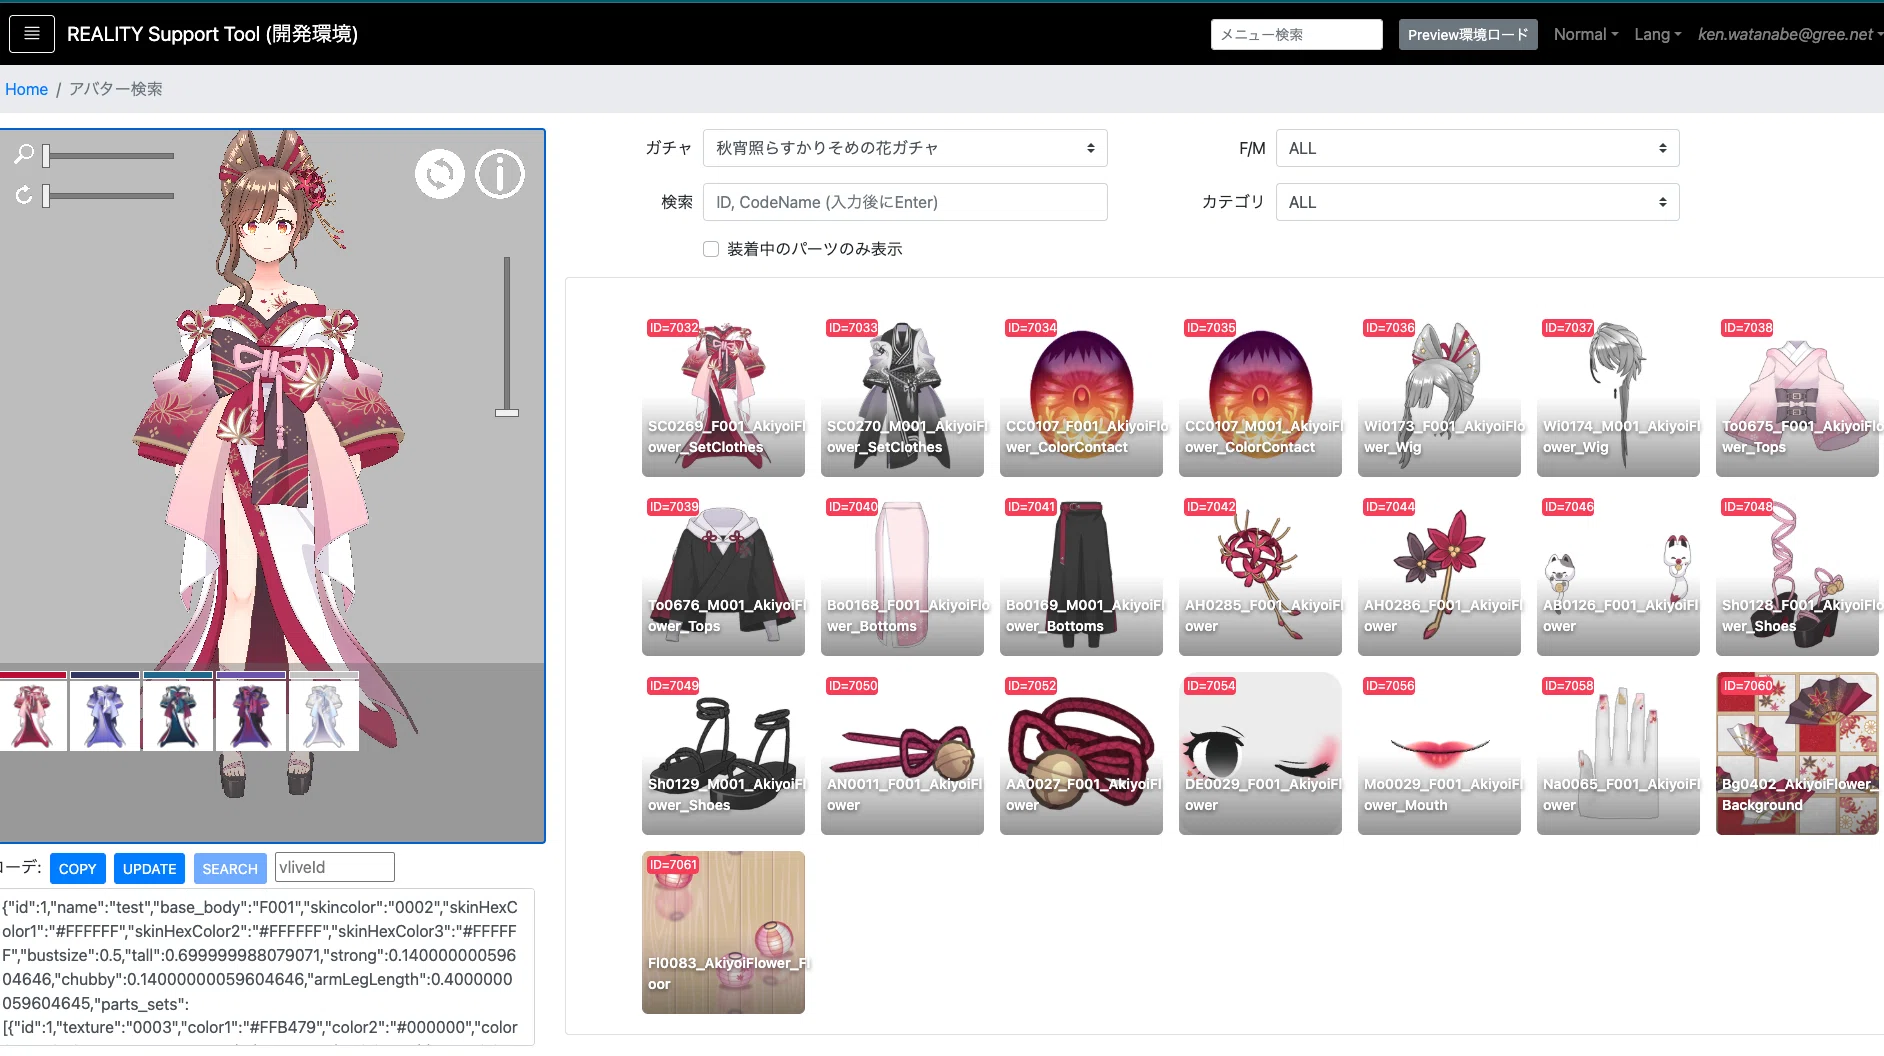
Task: Select item ID=7034 CC0107 F001 ColorContact
Action: (1081, 397)
